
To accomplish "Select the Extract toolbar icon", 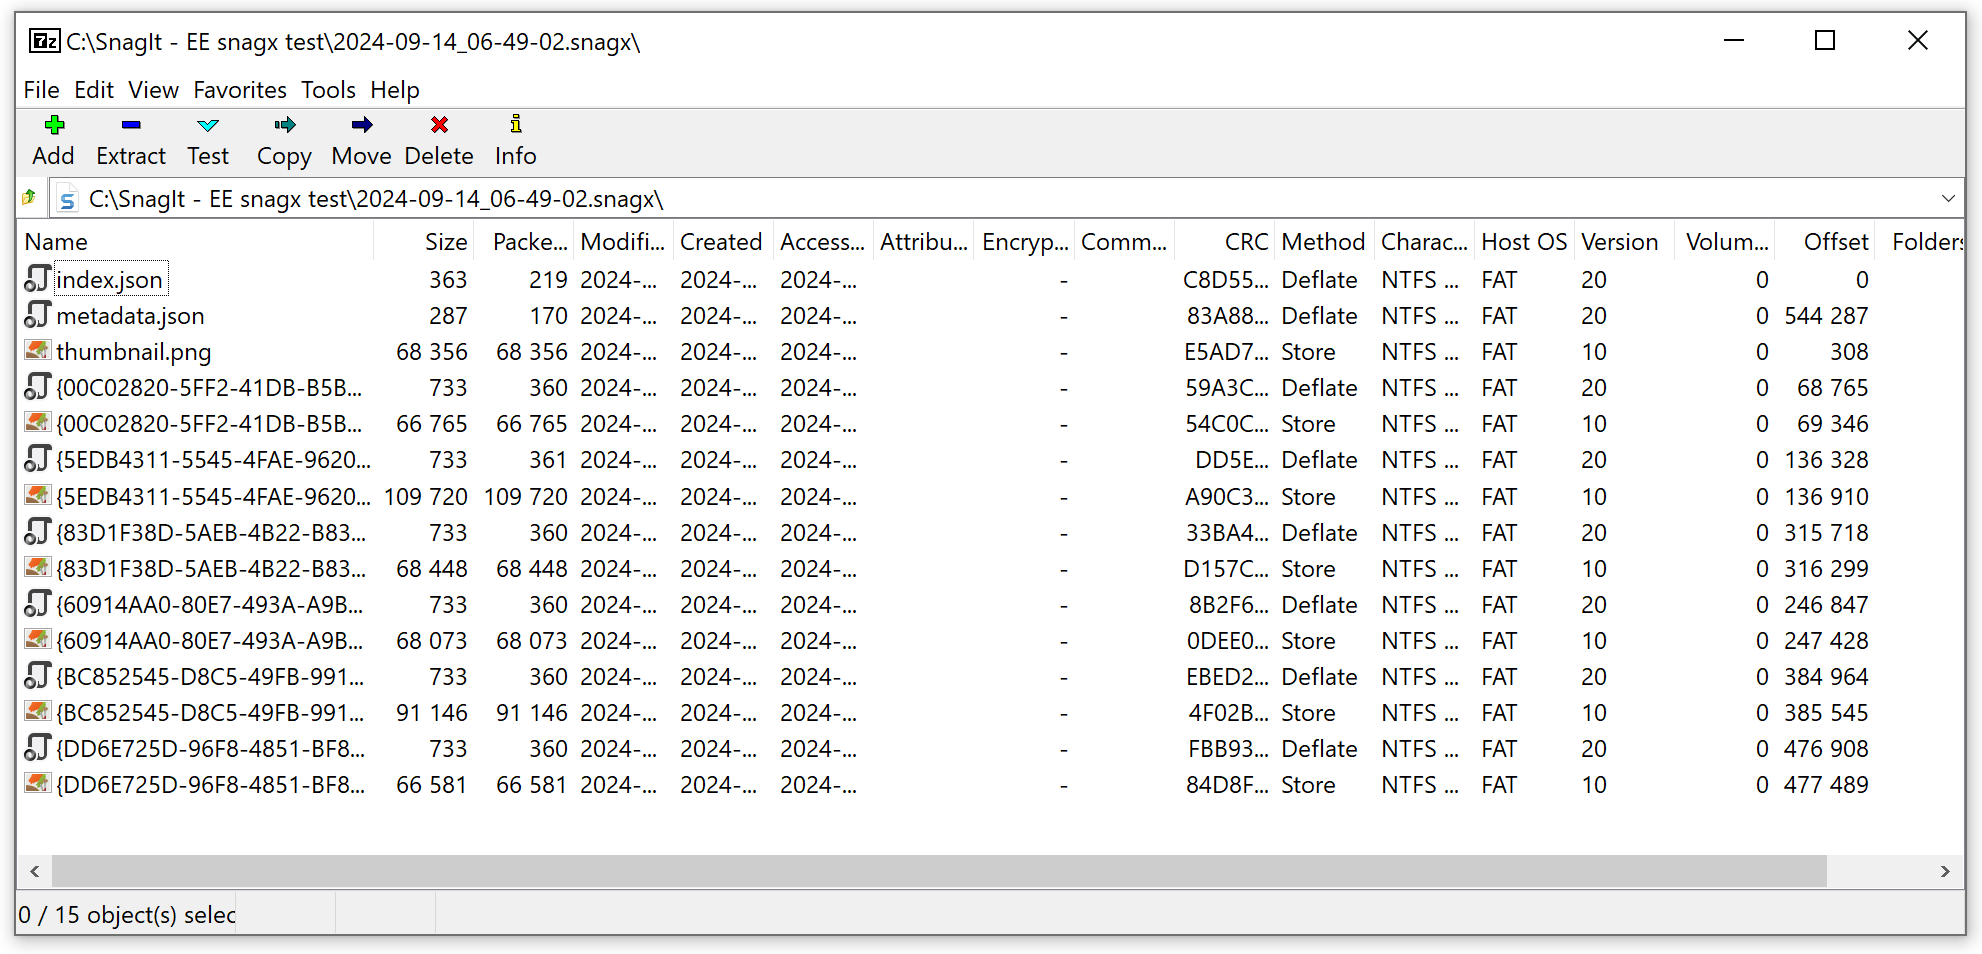I will click(x=130, y=138).
